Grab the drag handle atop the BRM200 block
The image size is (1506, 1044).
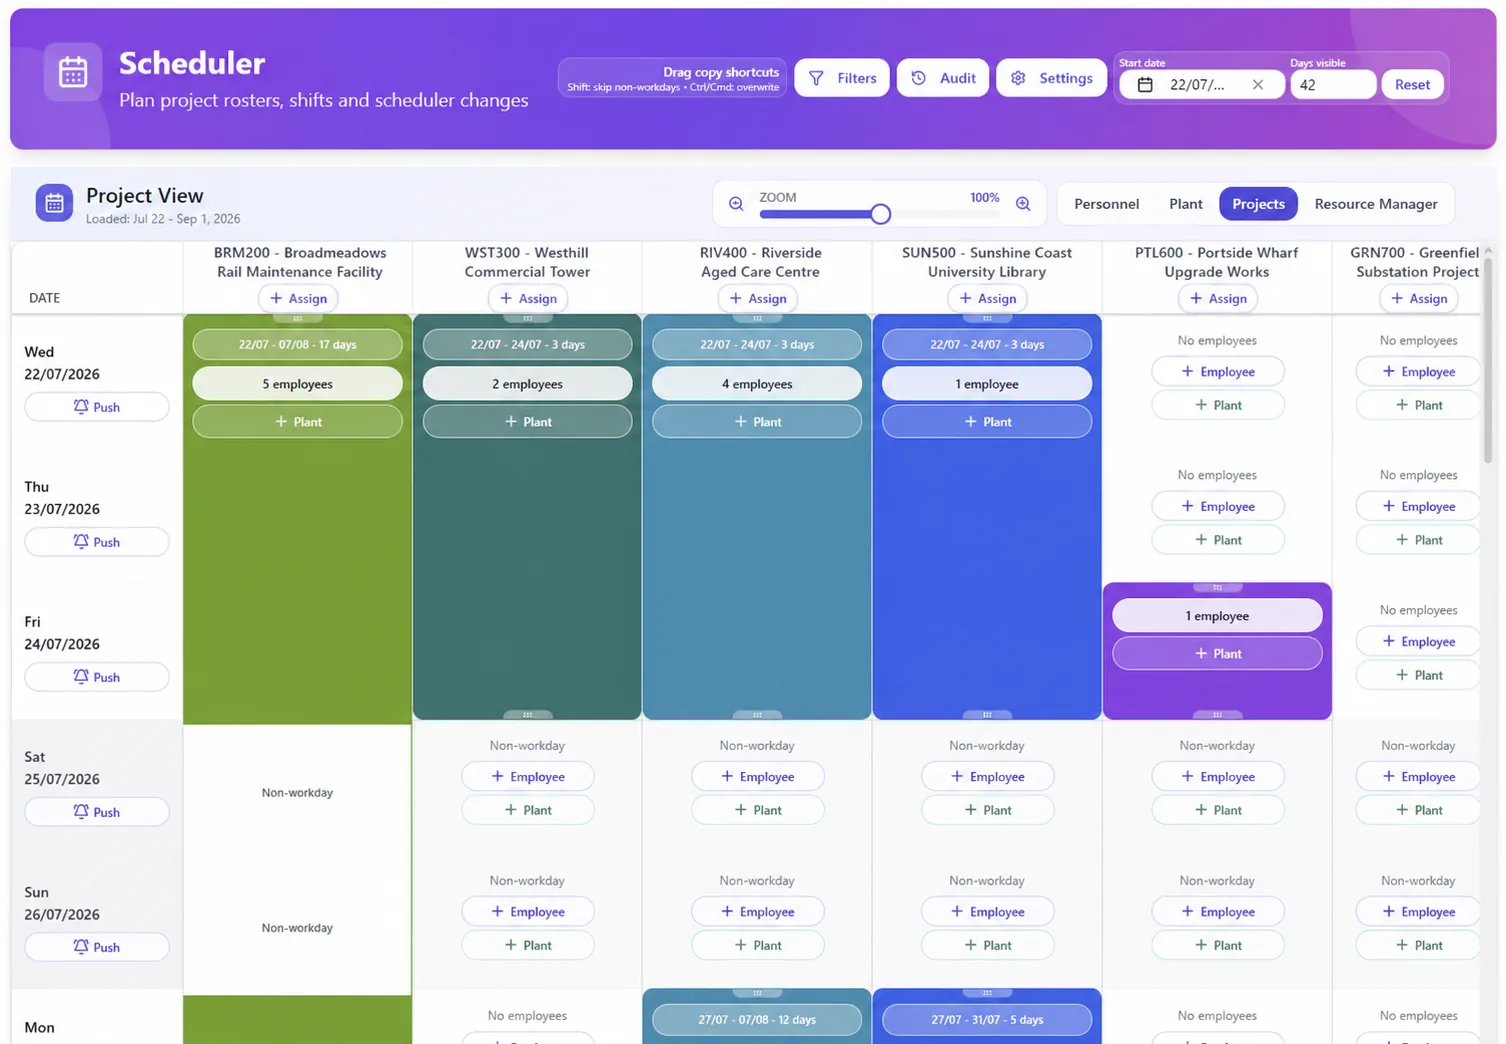tap(297, 319)
